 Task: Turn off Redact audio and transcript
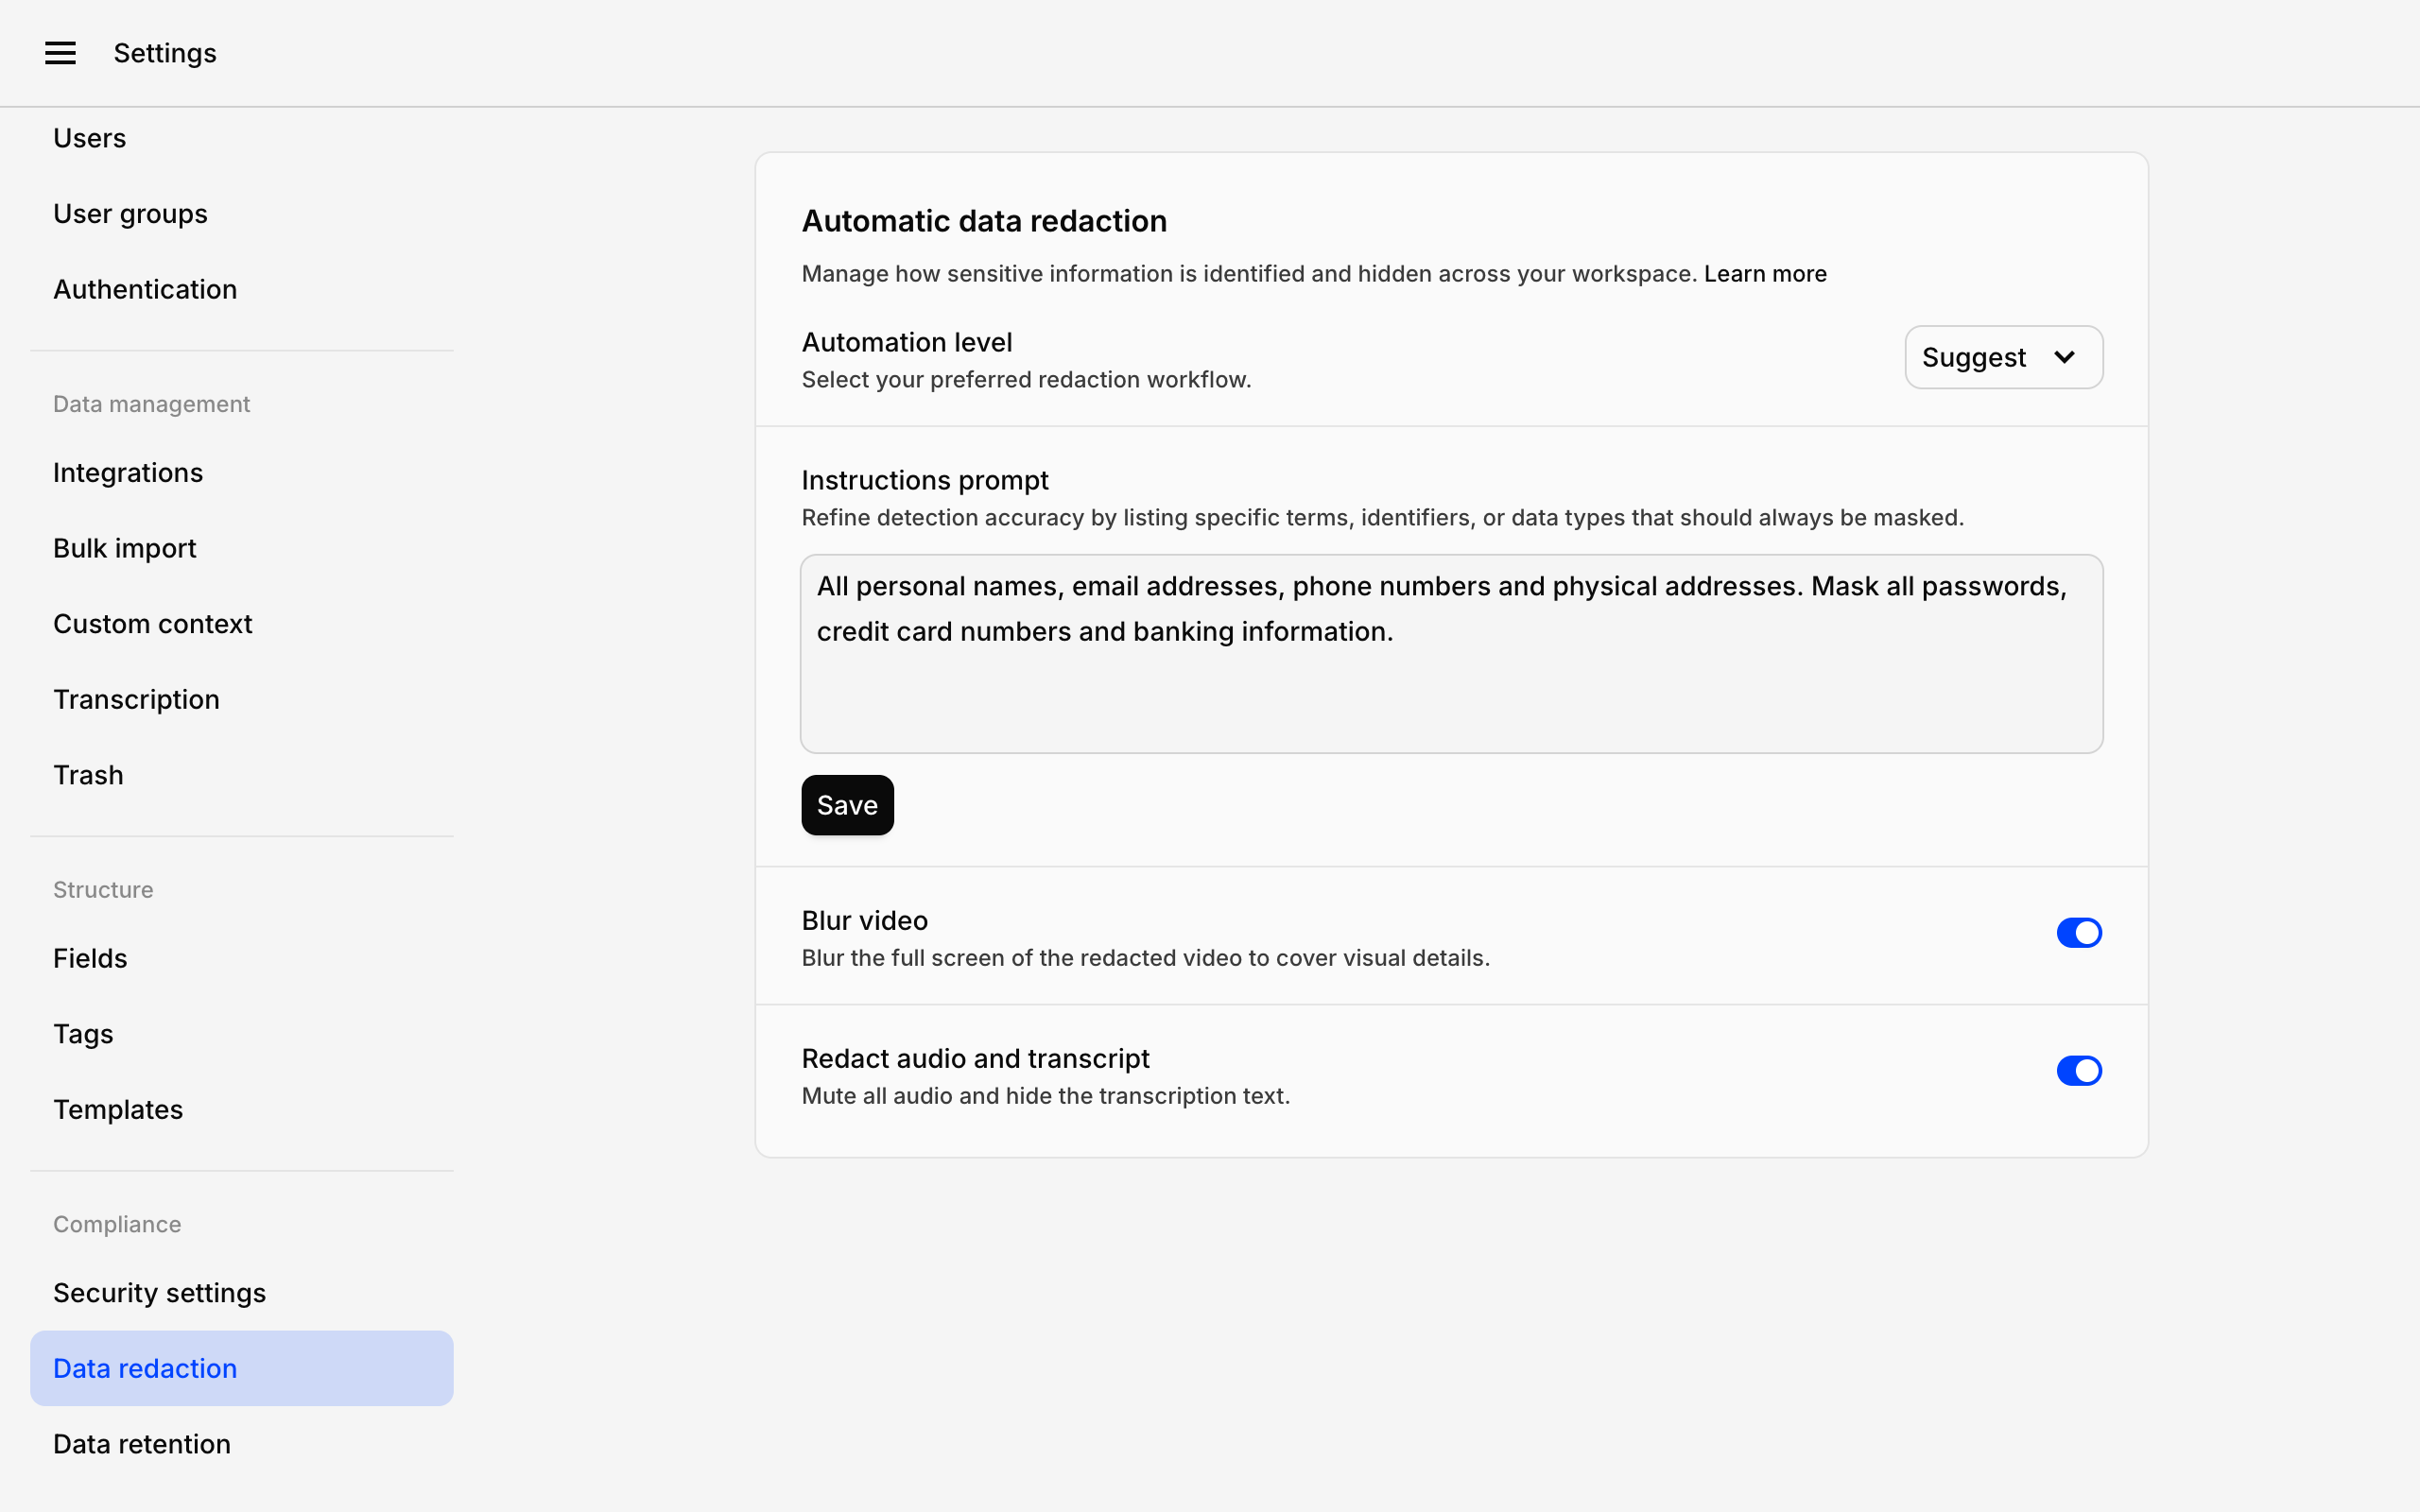click(x=2078, y=1070)
